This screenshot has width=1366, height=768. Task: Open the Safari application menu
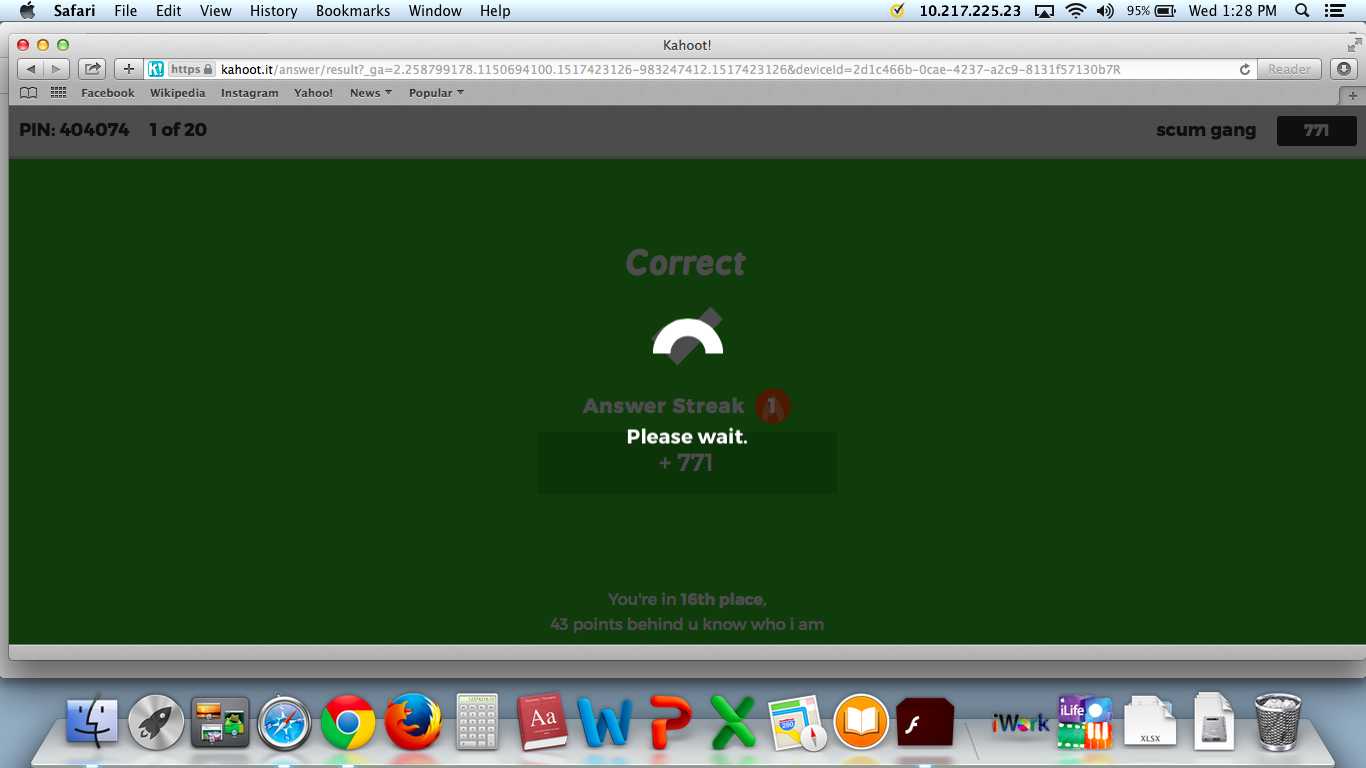[x=74, y=11]
